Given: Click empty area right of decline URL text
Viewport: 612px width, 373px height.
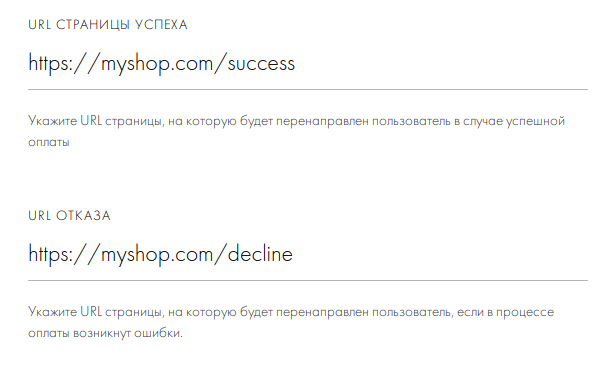Looking at the screenshot, I should pyautogui.click(x=441, y=254).
